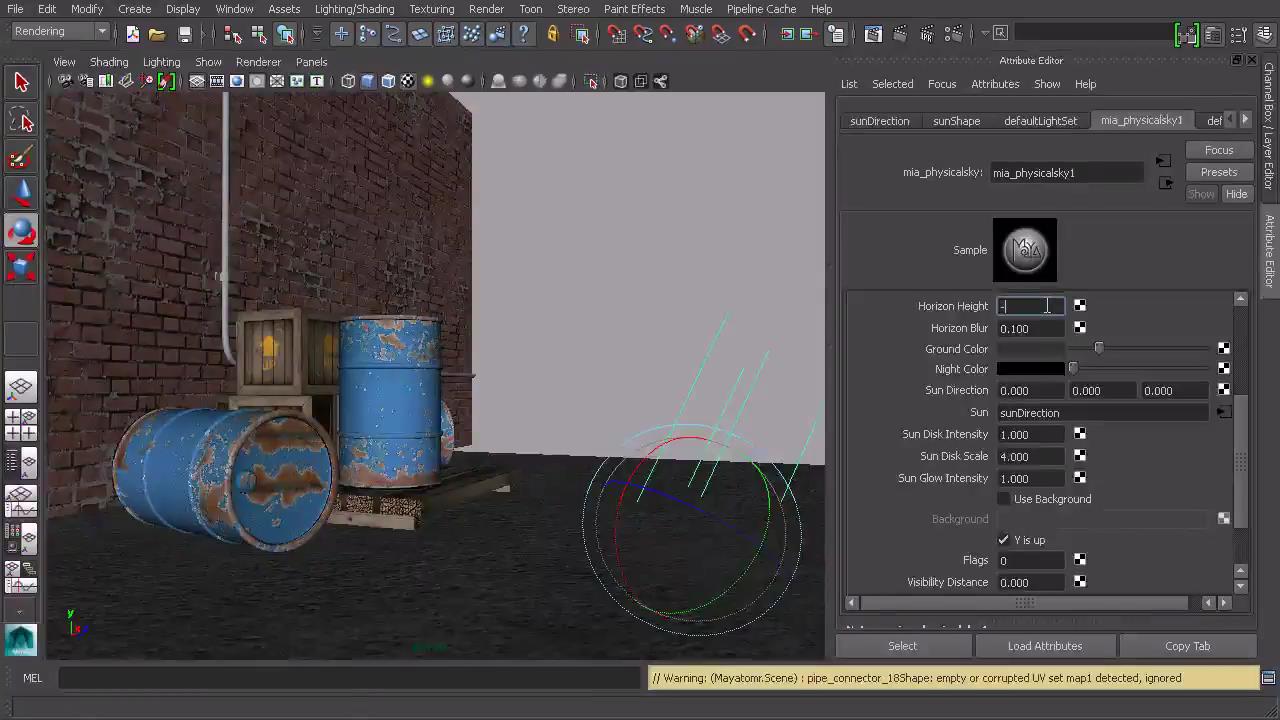This screenshot has height=720, width=1280.
Task: Activate the Lasso select tool
Action: click(21, 121)
